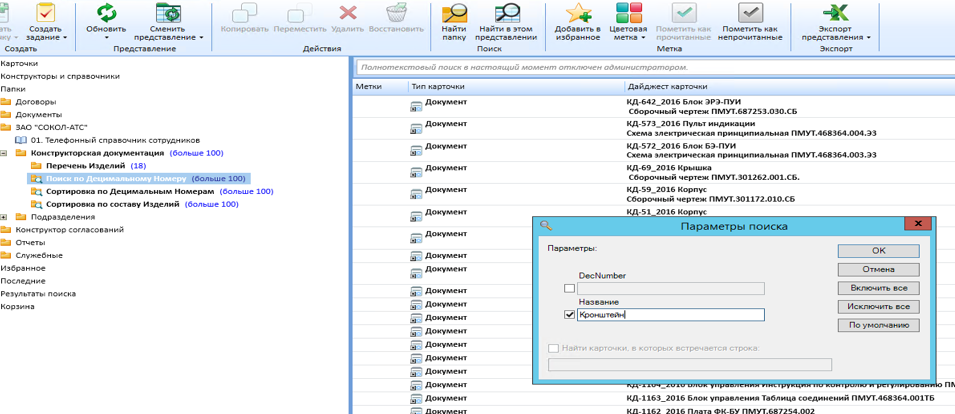
Task: Select Конструктор согласований folder
Action: [x=69, y=230]
